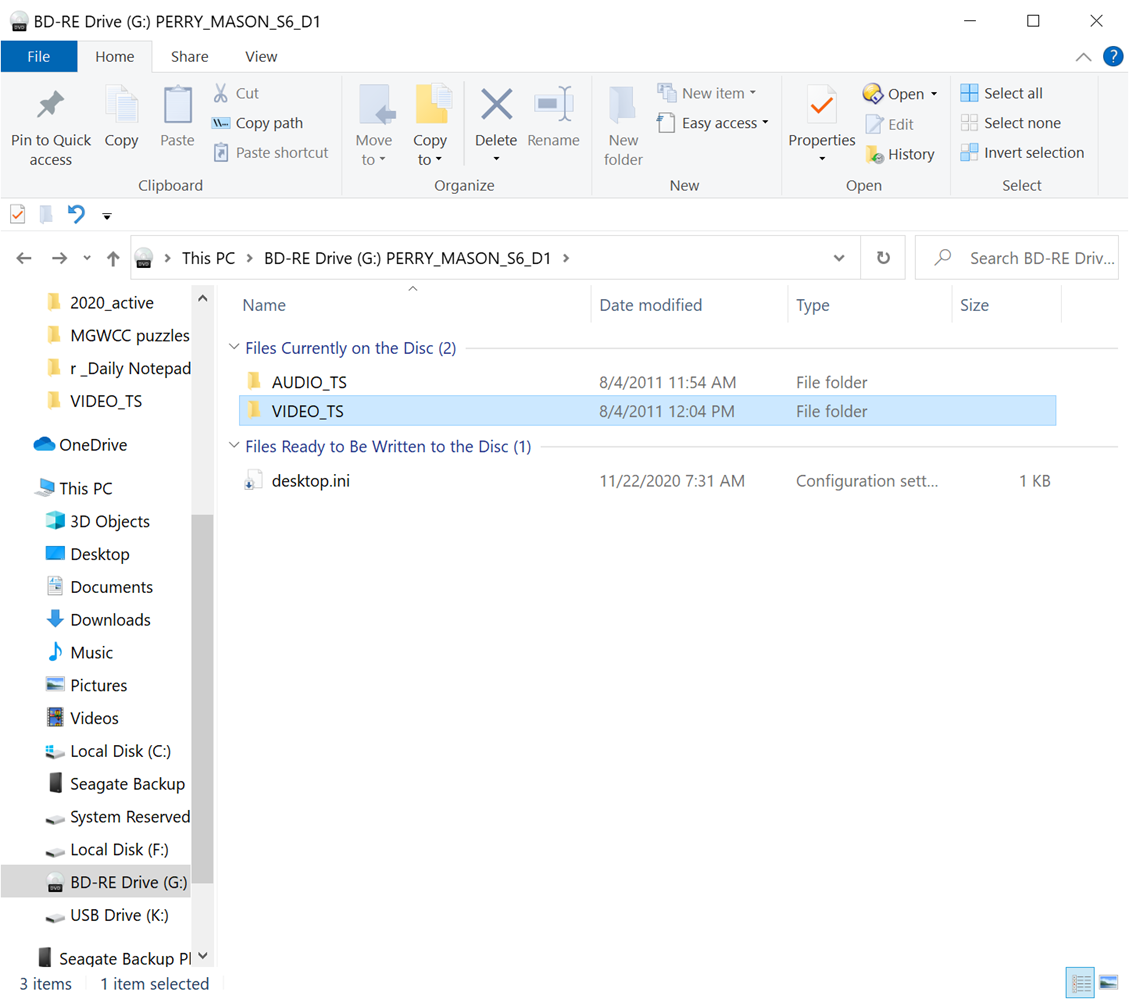Select Pin to Quick access

50,122
